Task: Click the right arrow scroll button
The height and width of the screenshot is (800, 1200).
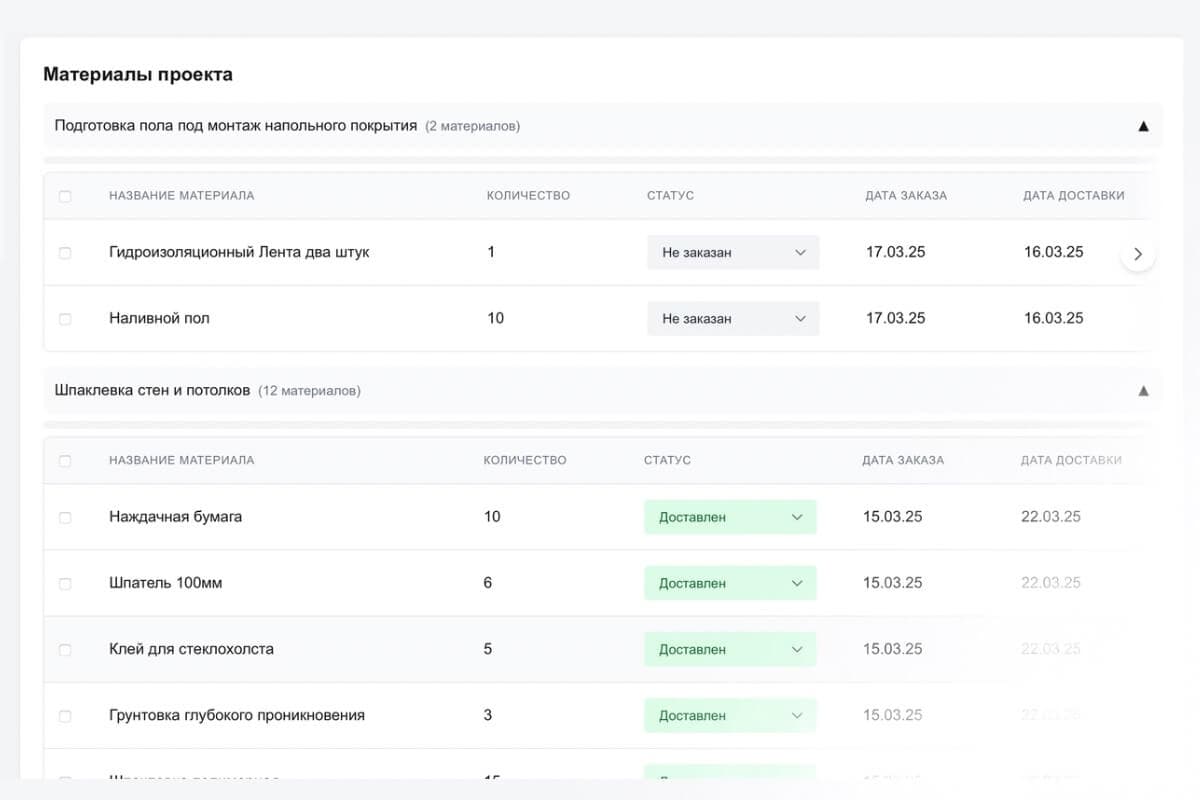Action: [1137, 253]
